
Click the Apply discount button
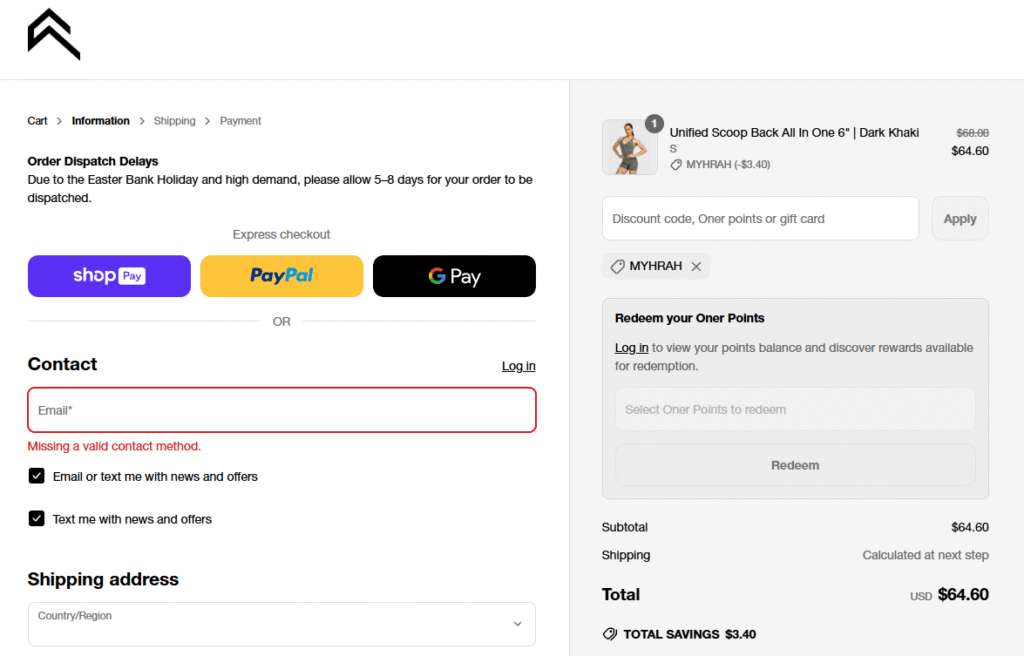(959, 218)
